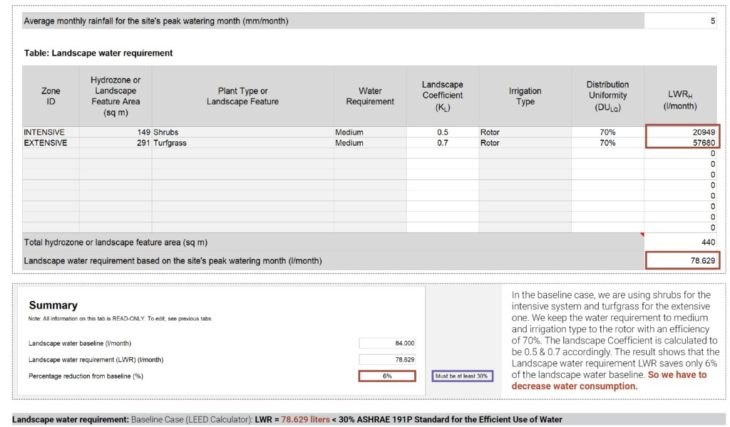Viewport: 730px width, 427px height.
Task: Select the INTENSIVE zone ID cell
Action: point(46,132)
